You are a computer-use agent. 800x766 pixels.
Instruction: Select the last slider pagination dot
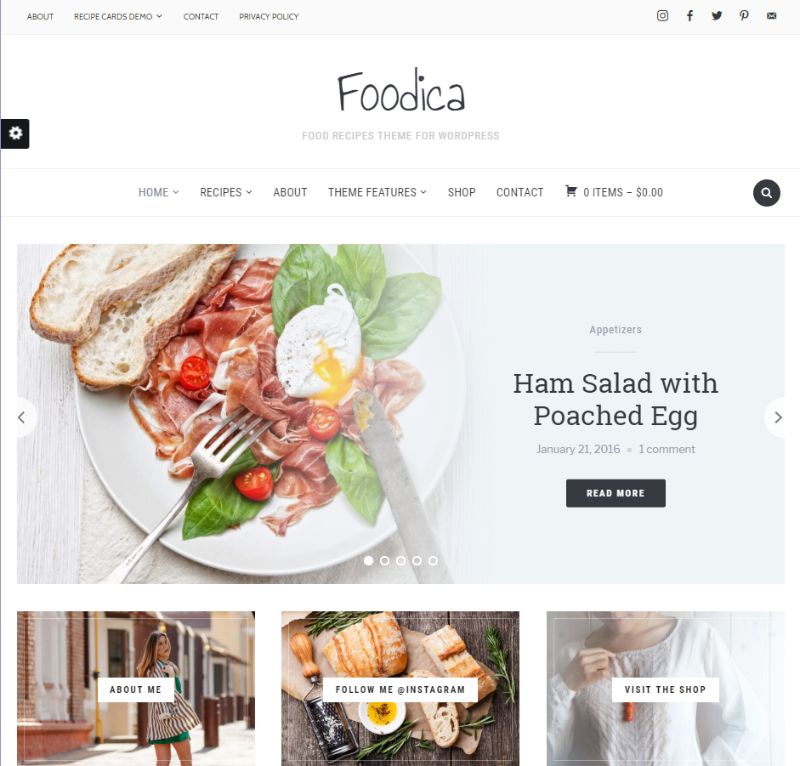tap(433, 561)
